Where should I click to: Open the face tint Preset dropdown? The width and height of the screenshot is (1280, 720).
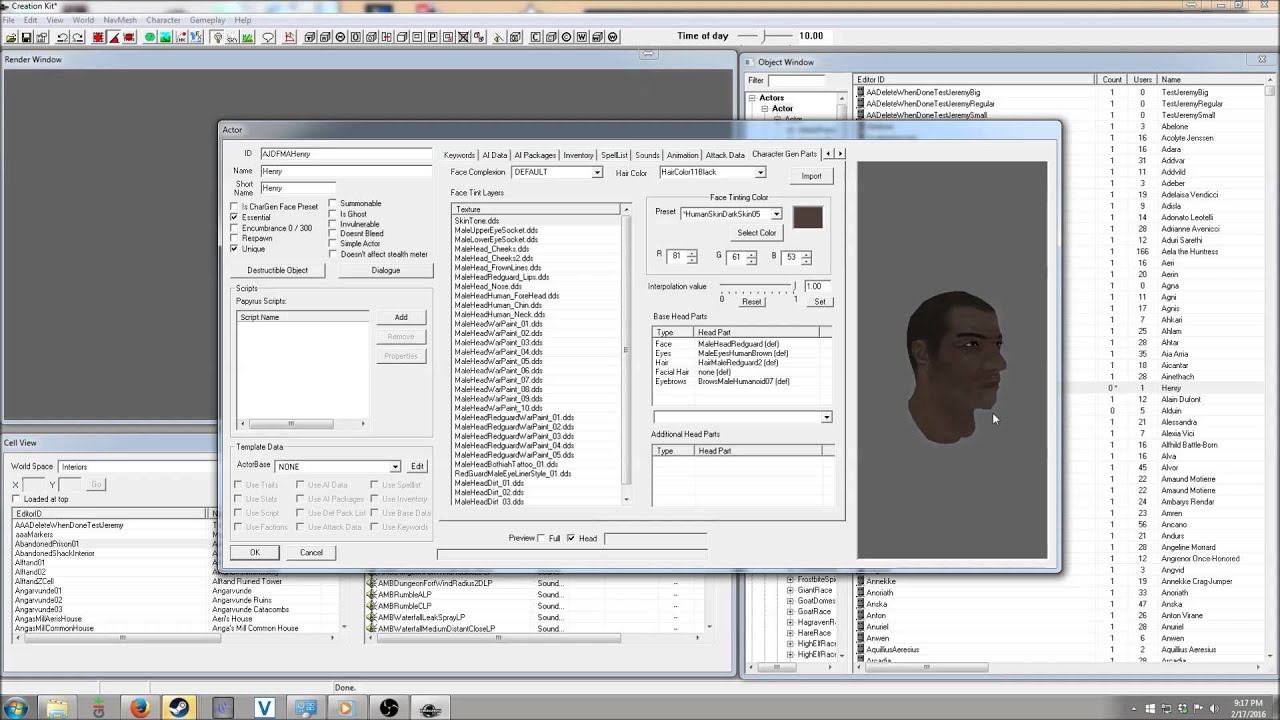[776, 214]
